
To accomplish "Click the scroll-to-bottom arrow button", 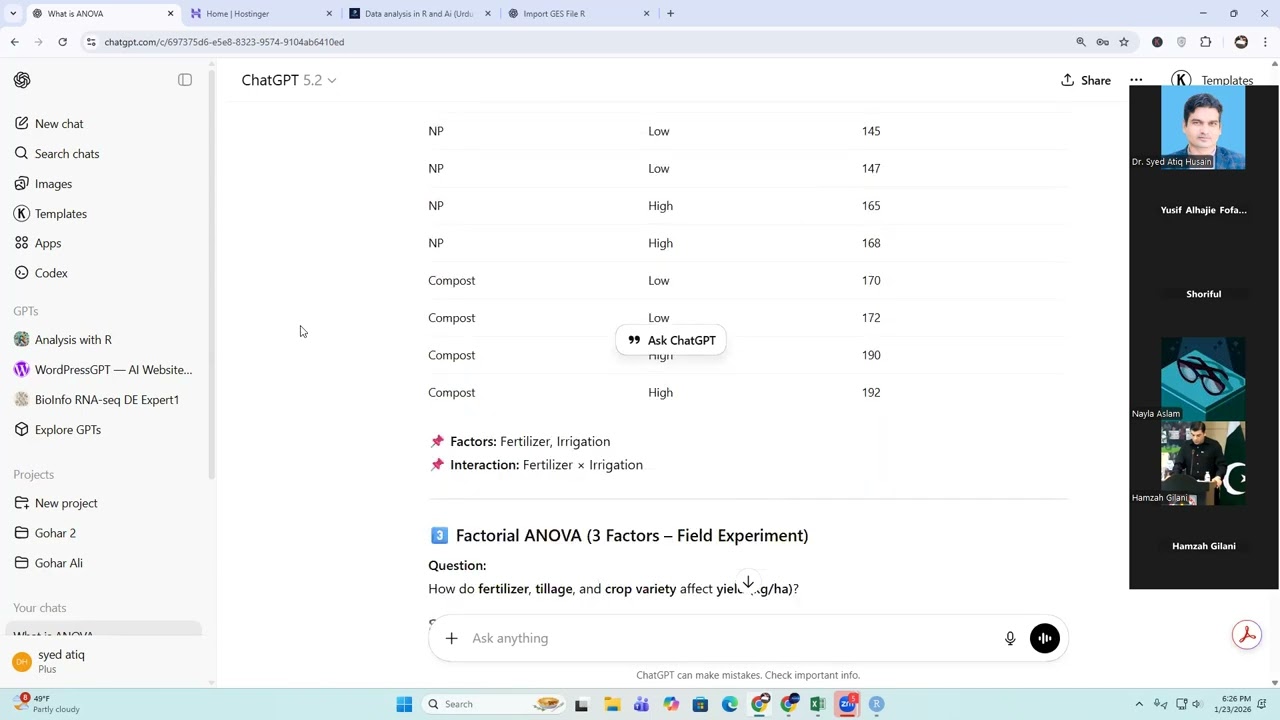I will 748,583.
